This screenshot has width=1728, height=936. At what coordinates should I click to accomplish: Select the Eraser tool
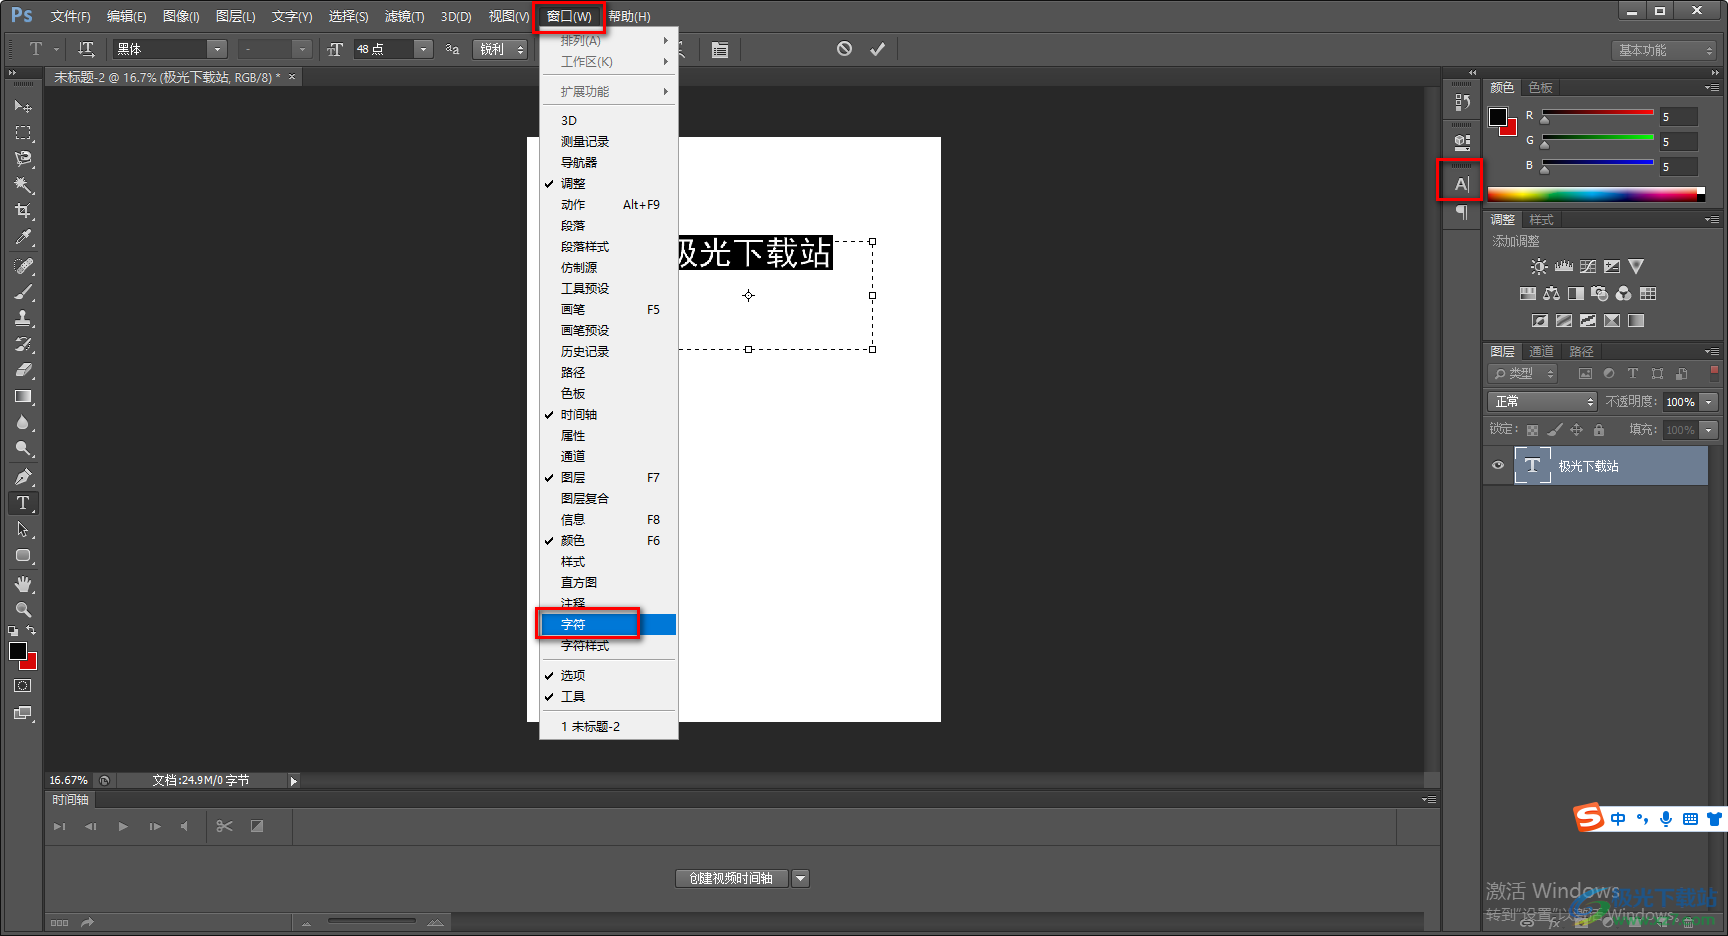(x=23, y=370)
